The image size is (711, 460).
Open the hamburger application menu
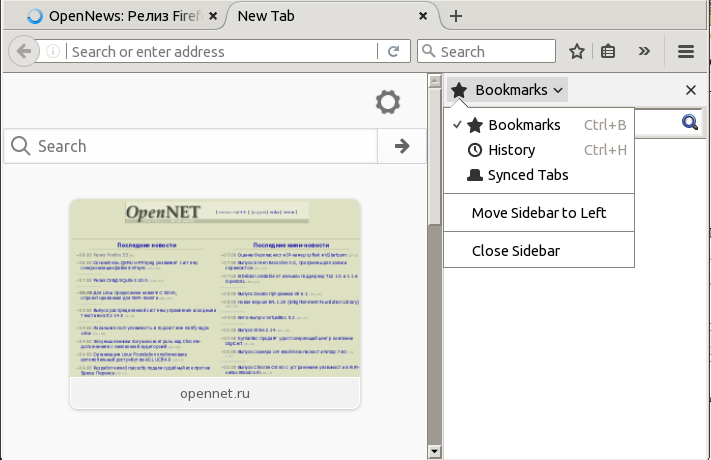pyautogui.click(x=686, y=51)
